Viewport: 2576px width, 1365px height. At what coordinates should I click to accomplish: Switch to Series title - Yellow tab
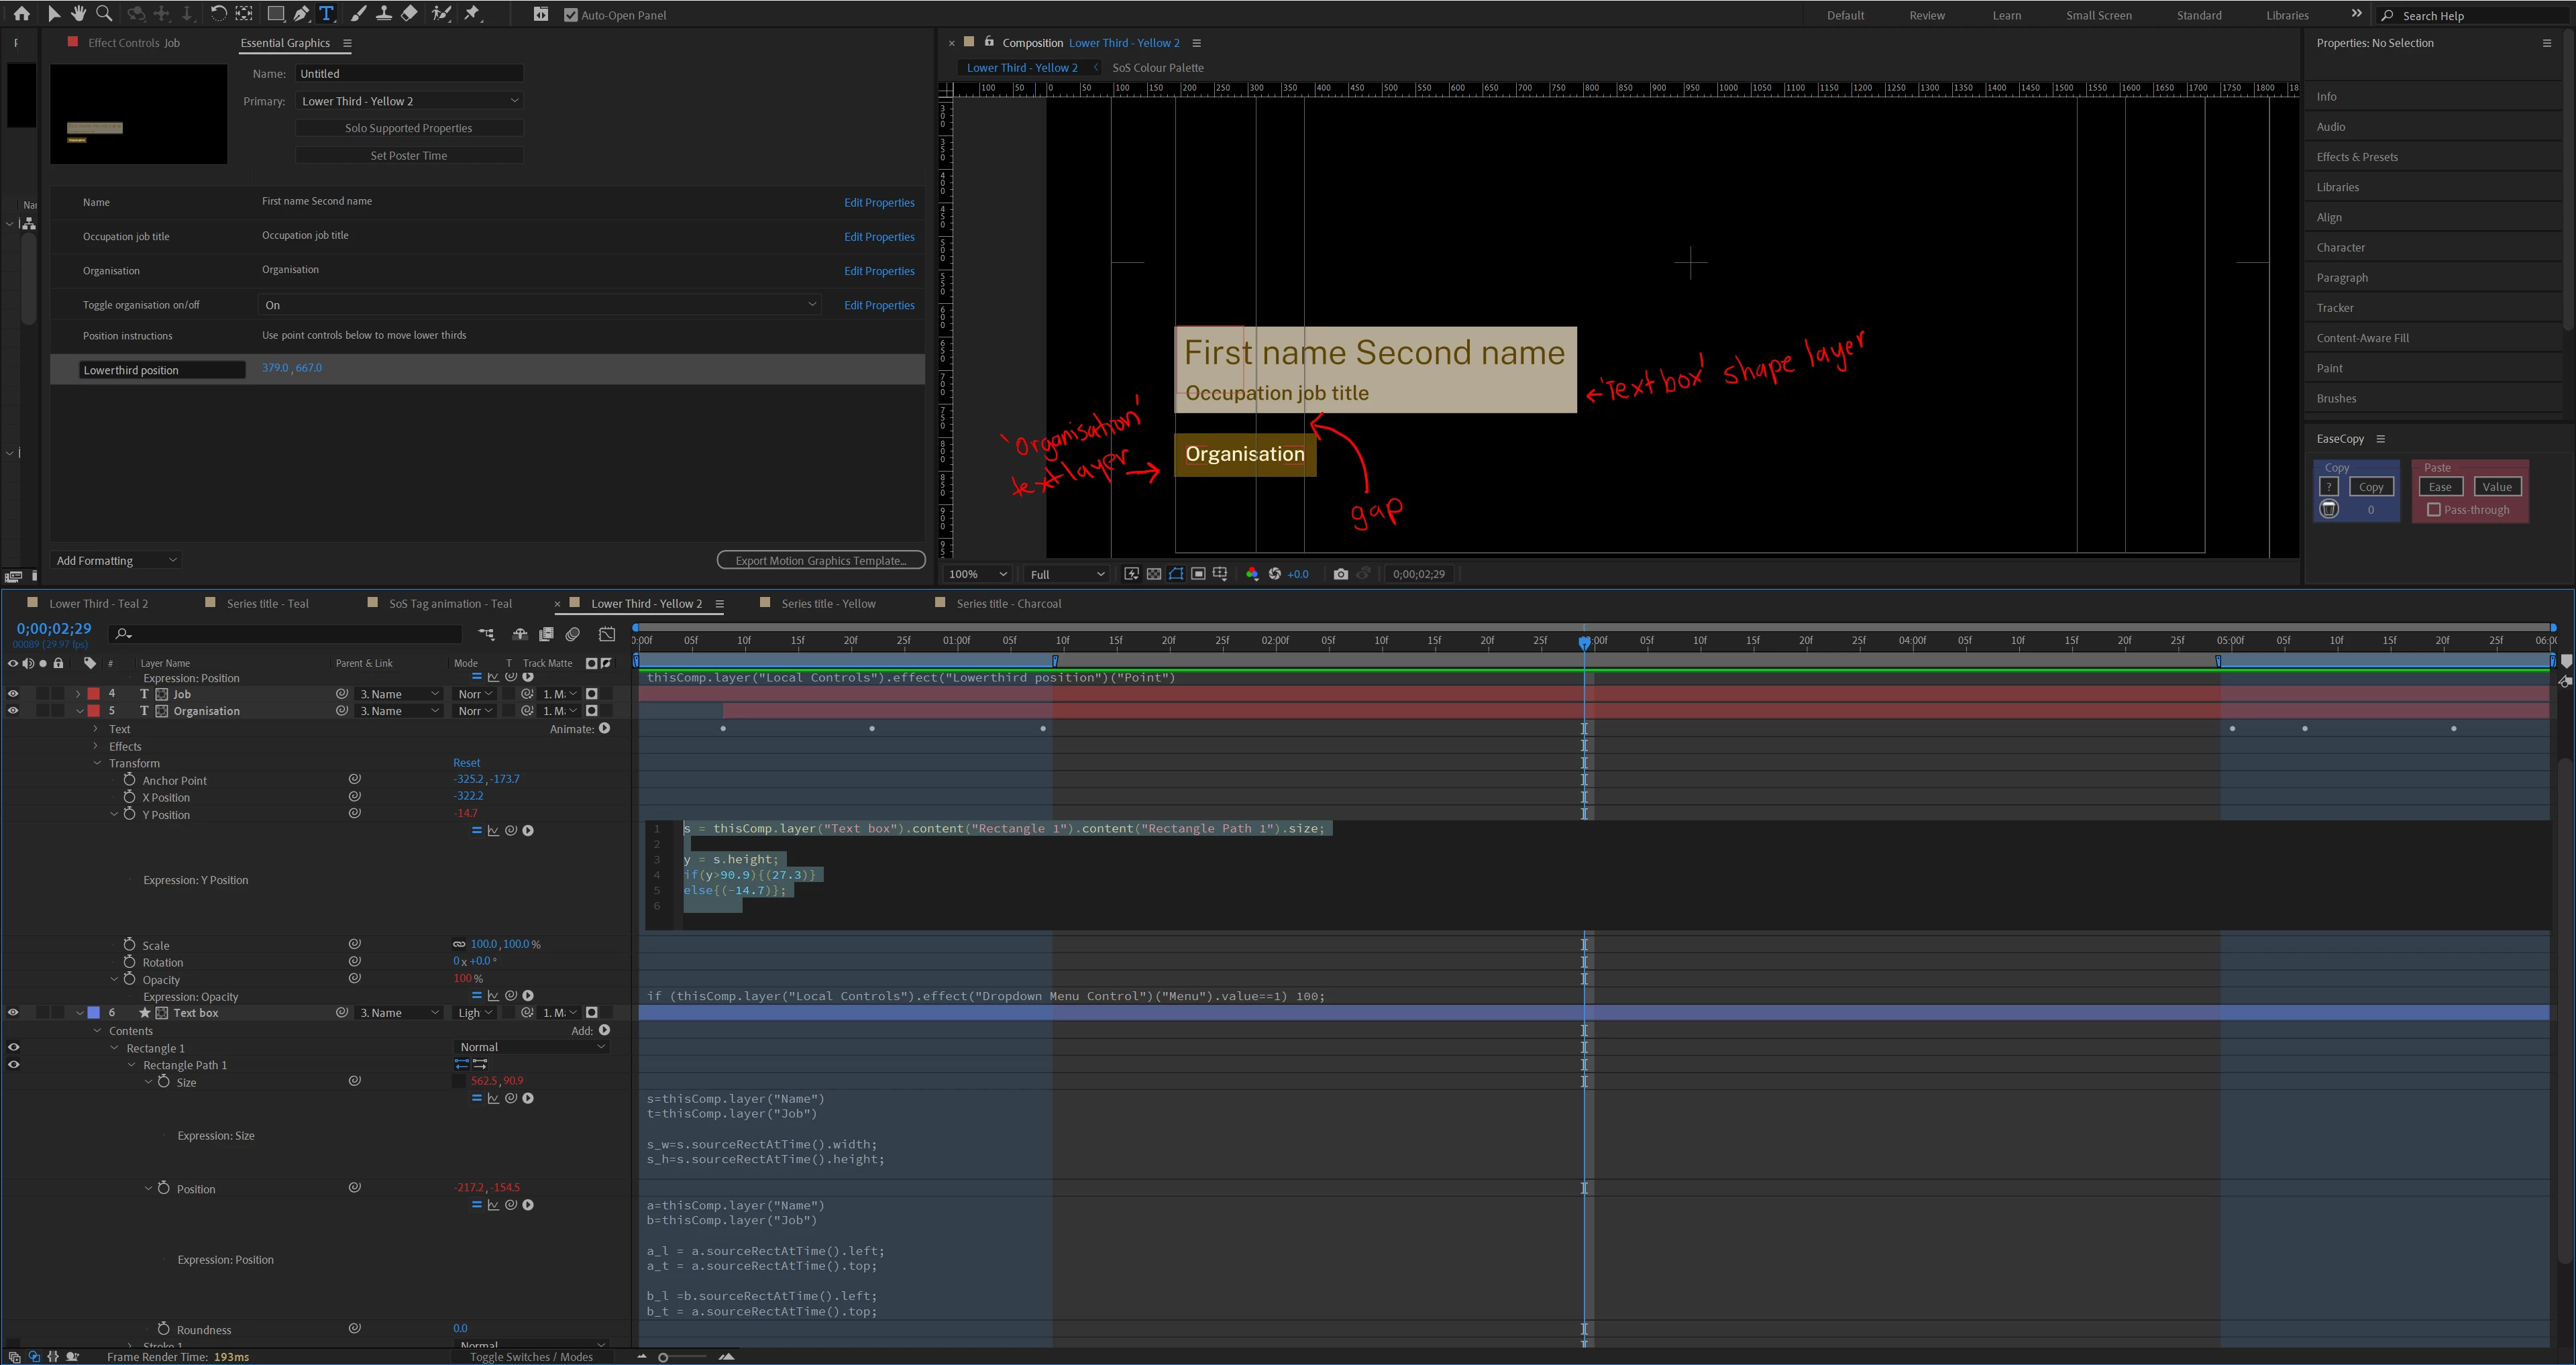click(x=828, y=604)
